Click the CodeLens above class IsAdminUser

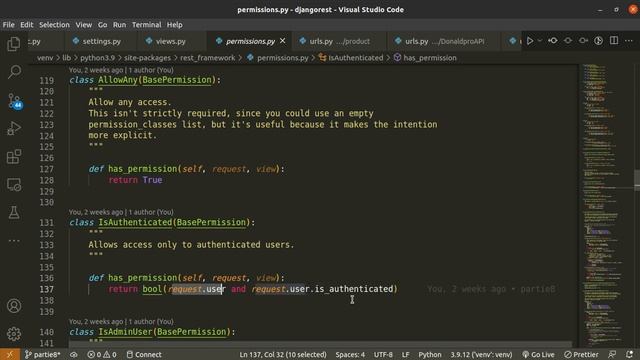[121, 322]
